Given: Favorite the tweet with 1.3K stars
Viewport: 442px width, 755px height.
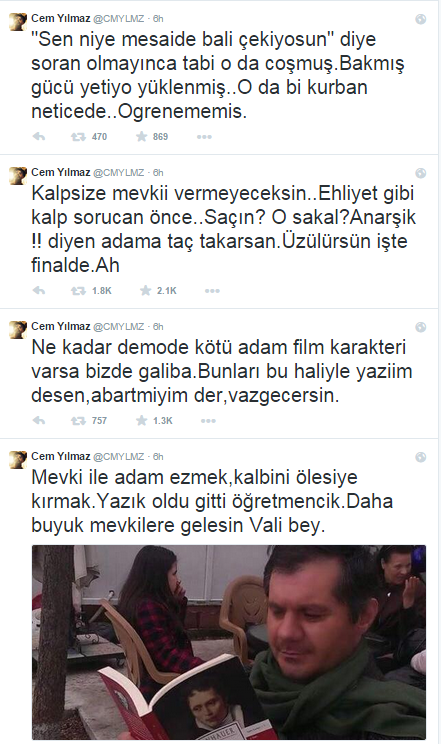Looking at the screenshot, I should pos(142,421).
